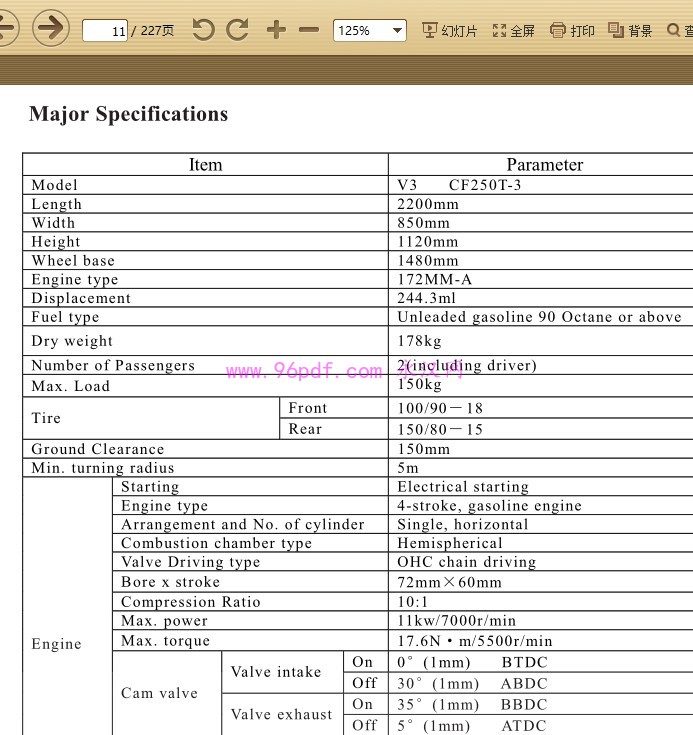The width and height of the screenshot is (693, 735).
Task: Click the '244.3ml' displacement value
Action: [426, 298]
